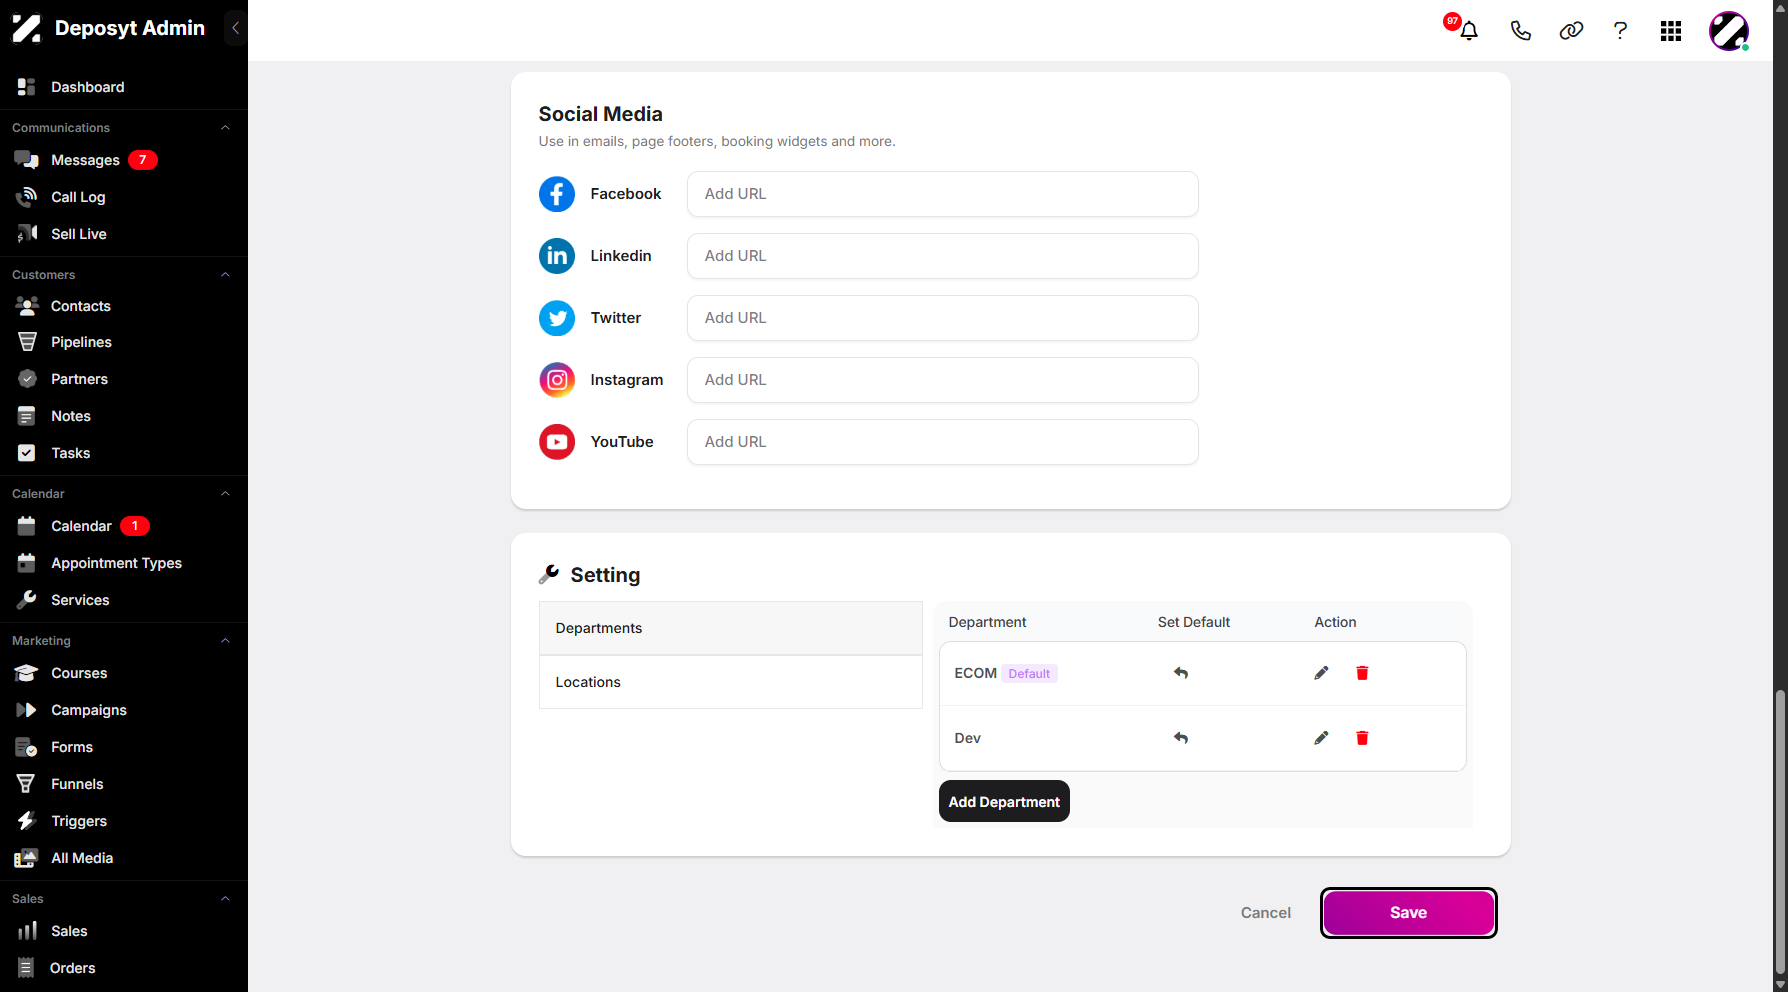Click the Cancel link
The height and width of the screenshot is (992, 1788).
[1266, 913]
